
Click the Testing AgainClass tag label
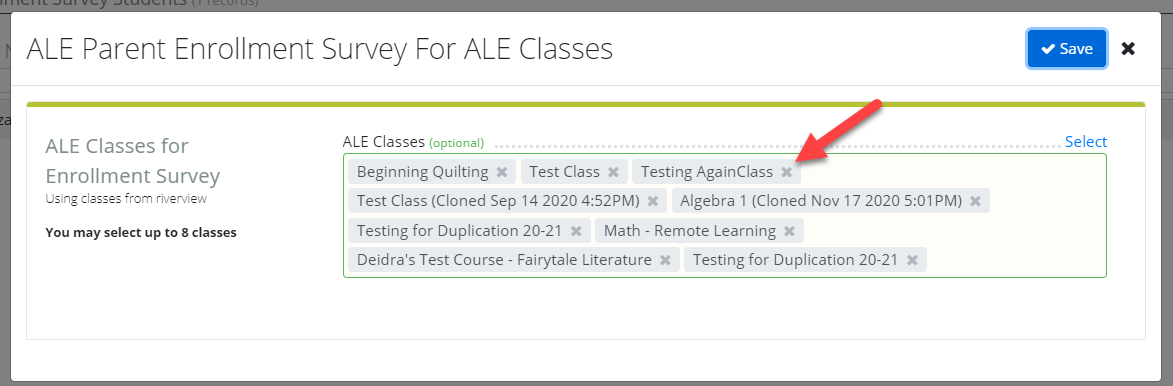(x=707, y=172)
